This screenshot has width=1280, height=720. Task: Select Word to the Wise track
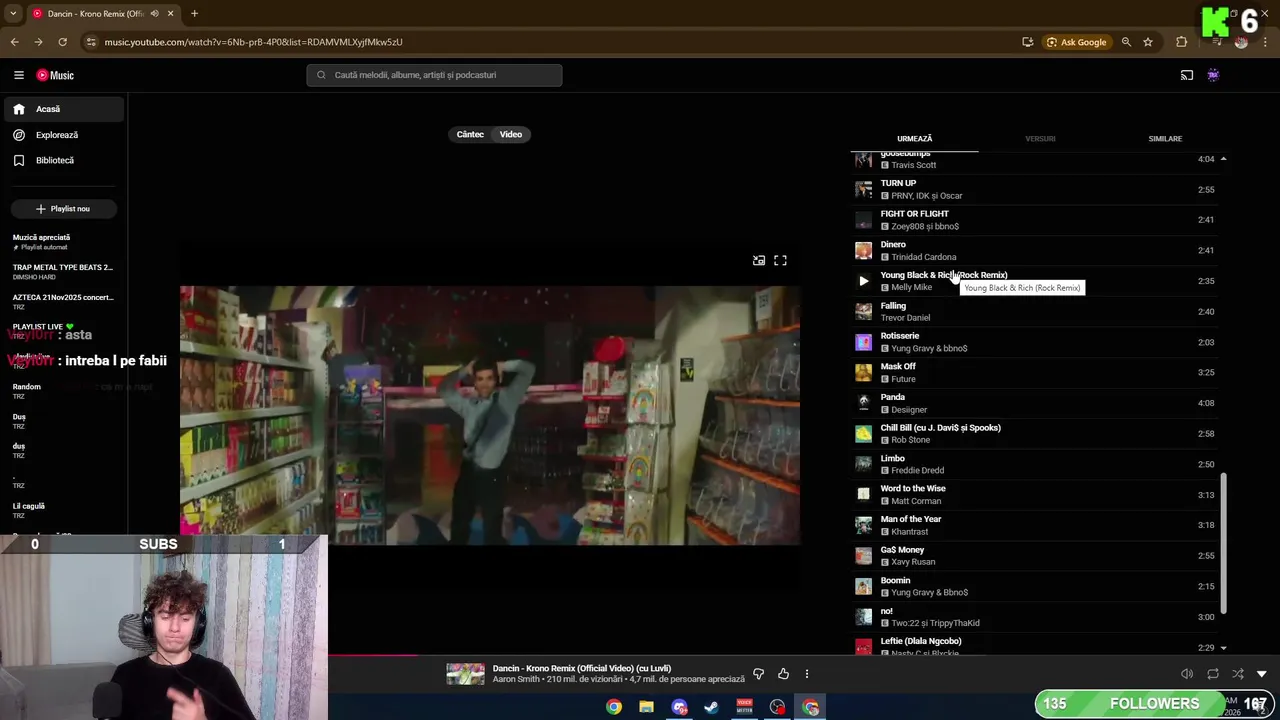[x=1035, y=494]
